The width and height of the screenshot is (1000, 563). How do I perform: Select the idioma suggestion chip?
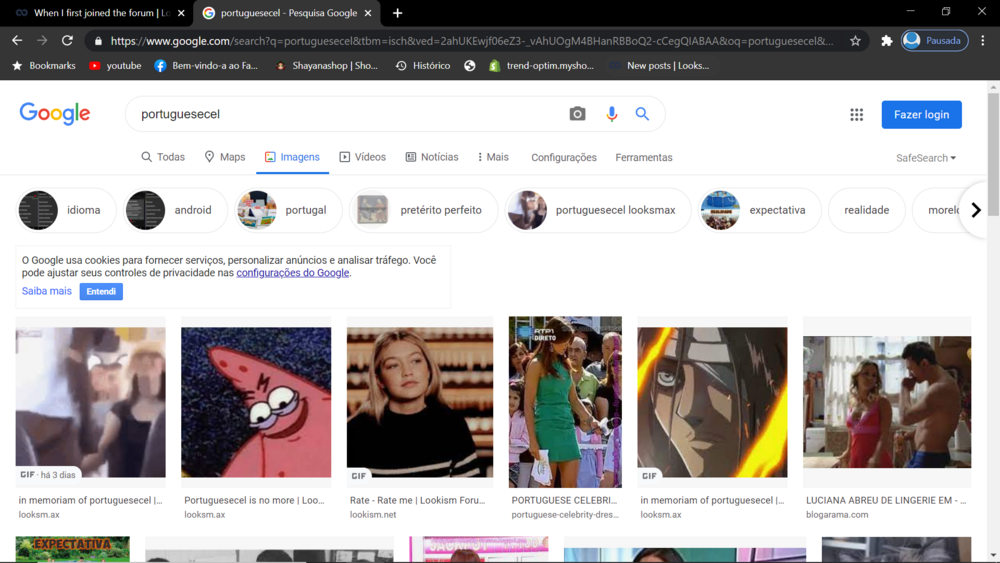[66, 210]
